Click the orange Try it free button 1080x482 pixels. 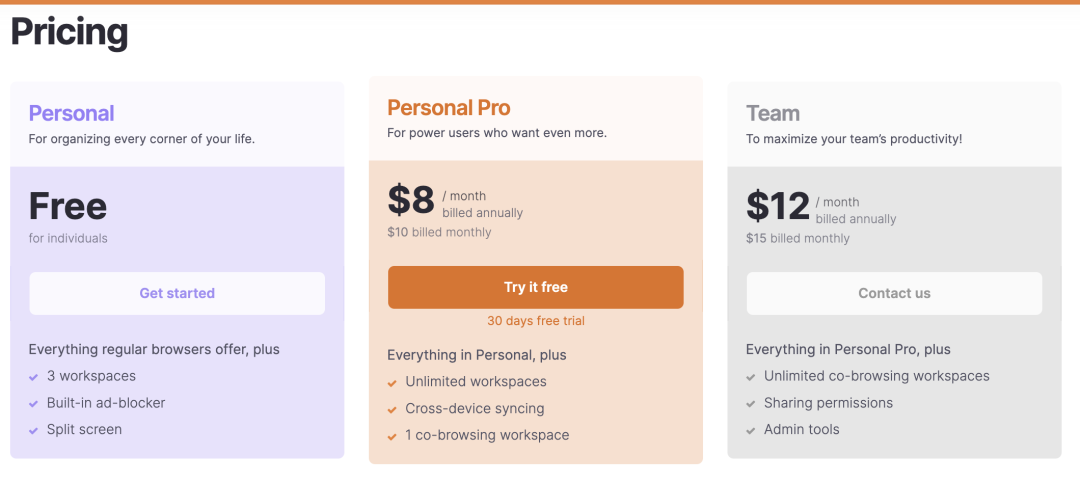(x=536, y=287)
